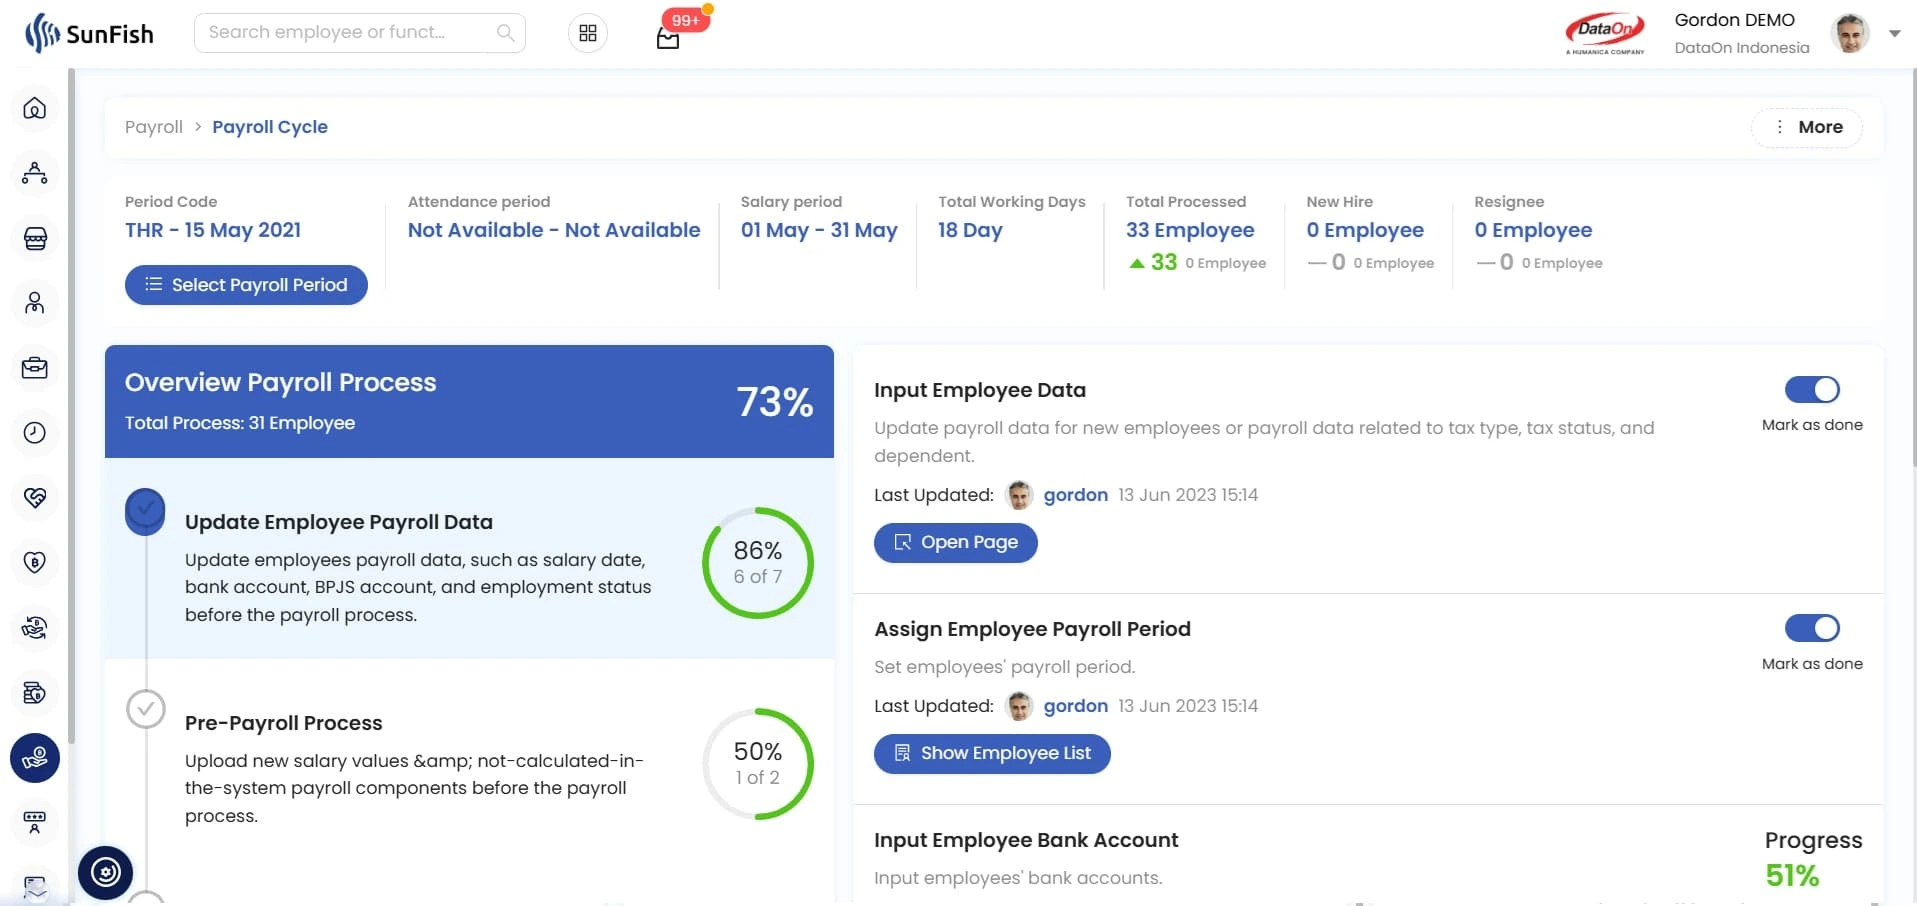Select the checked Update Employee Payroll Data step
The height and width of the screenshot is (906, 1917).
146,510
